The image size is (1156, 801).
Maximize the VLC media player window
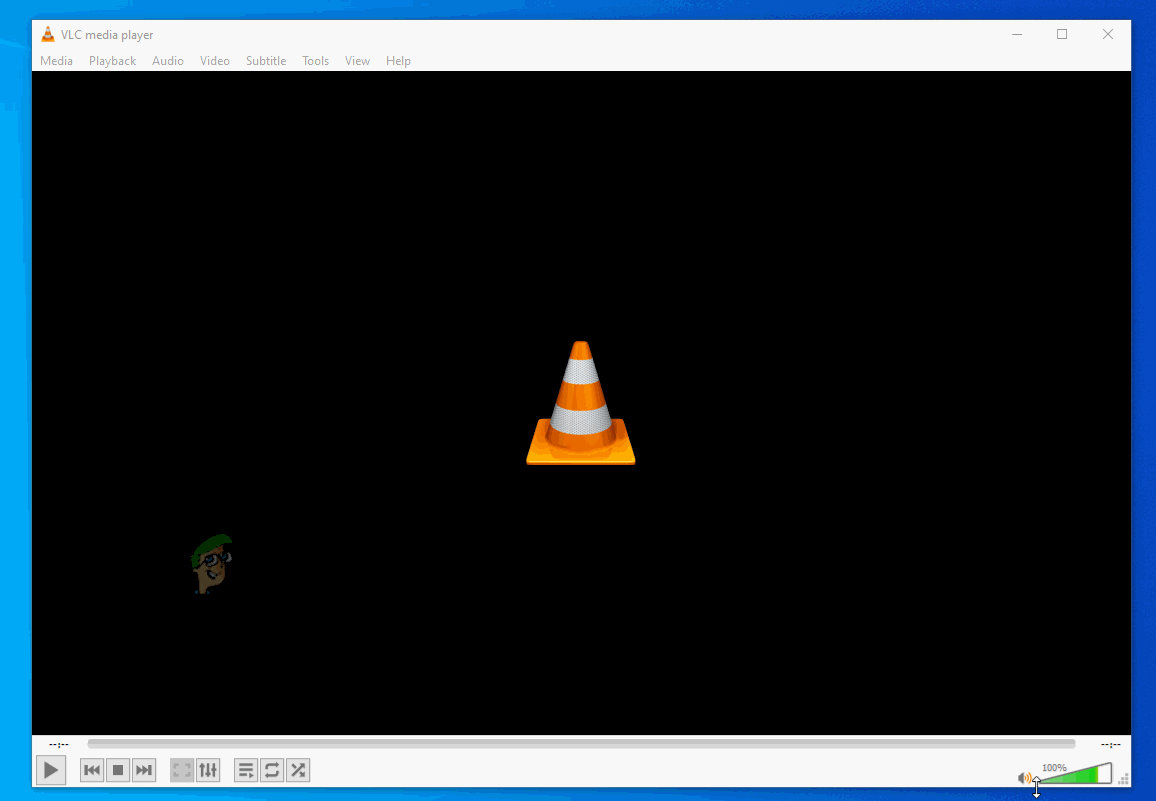pyautogui.click(x=1062, y=34)
